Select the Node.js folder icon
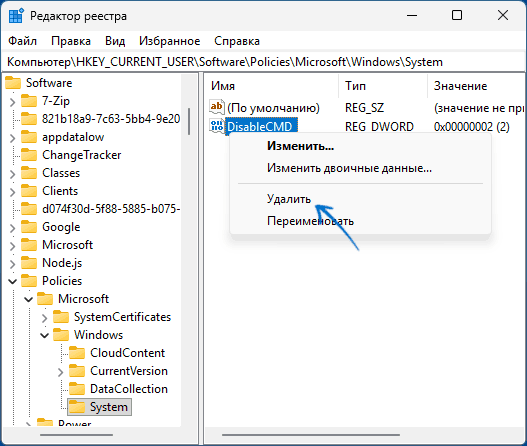The width and height of the screenshot is (527, 446). coord(29,263)
